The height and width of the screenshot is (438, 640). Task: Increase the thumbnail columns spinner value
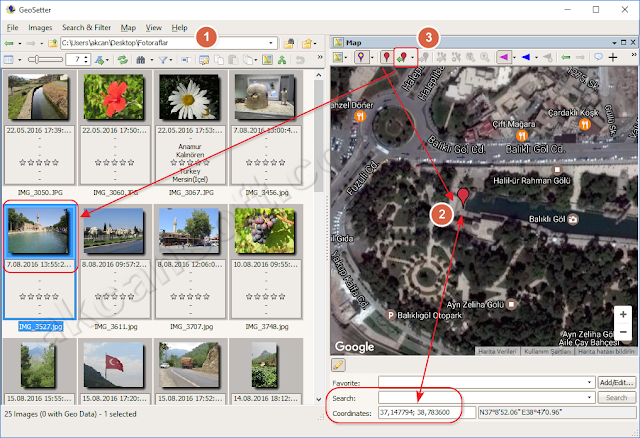pos(86,58)
